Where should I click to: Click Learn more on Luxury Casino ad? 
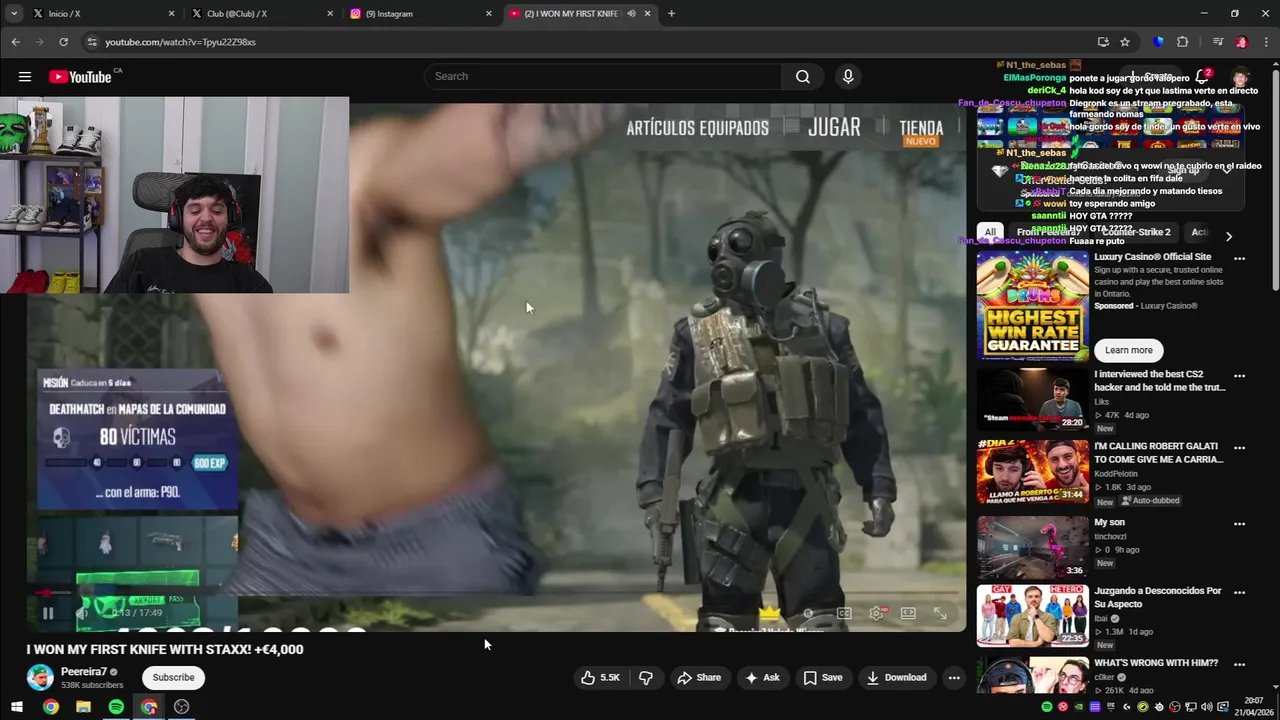1129,350
